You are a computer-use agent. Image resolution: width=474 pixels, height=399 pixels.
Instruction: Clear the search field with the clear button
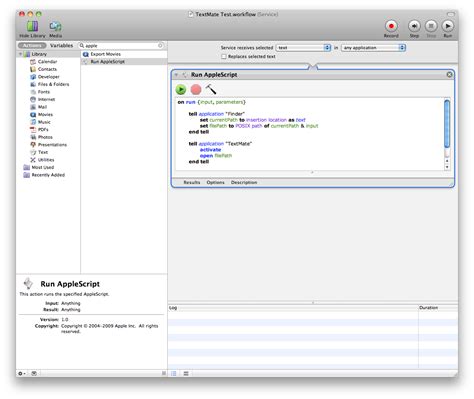160,46
